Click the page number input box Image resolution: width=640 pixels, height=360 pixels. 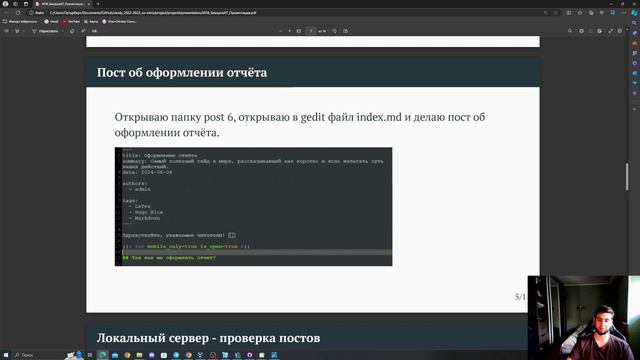[311, 31]
